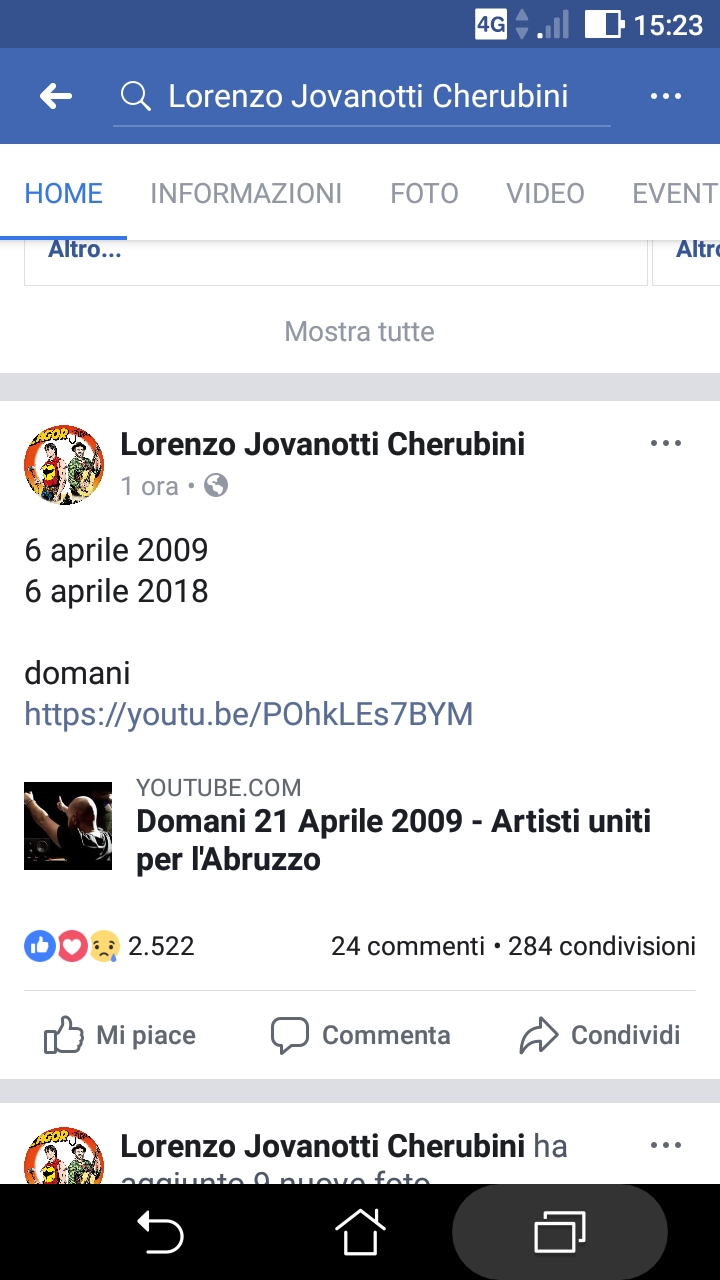Select the HOME tab
The image size is (720, 1280).
coord(64,193)
